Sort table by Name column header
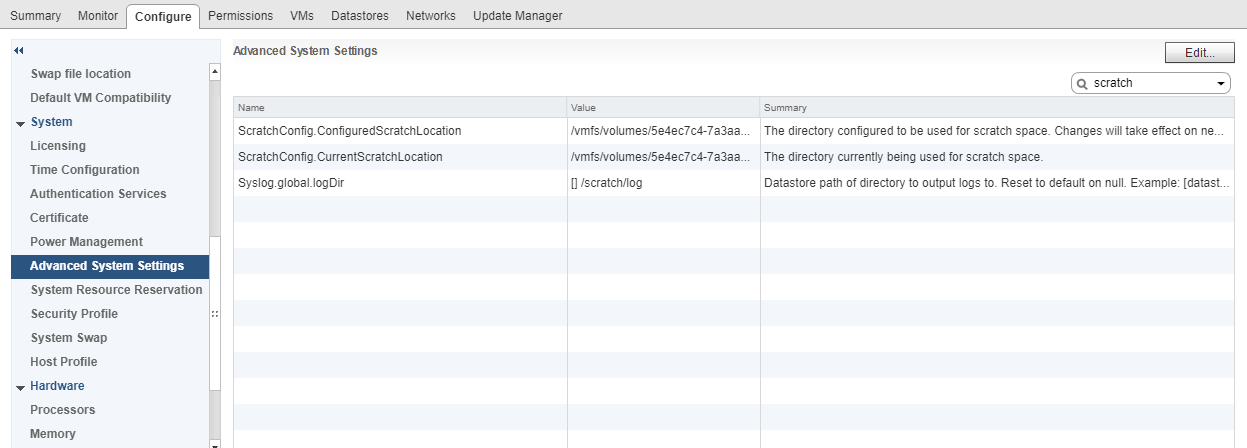1247x448 pixels. [x=400, y=107]
